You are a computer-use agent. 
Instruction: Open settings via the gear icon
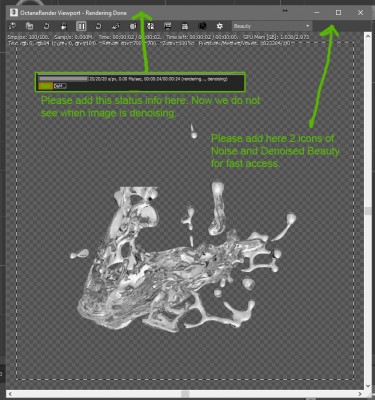pyautogui.click(x=219, y=26)
